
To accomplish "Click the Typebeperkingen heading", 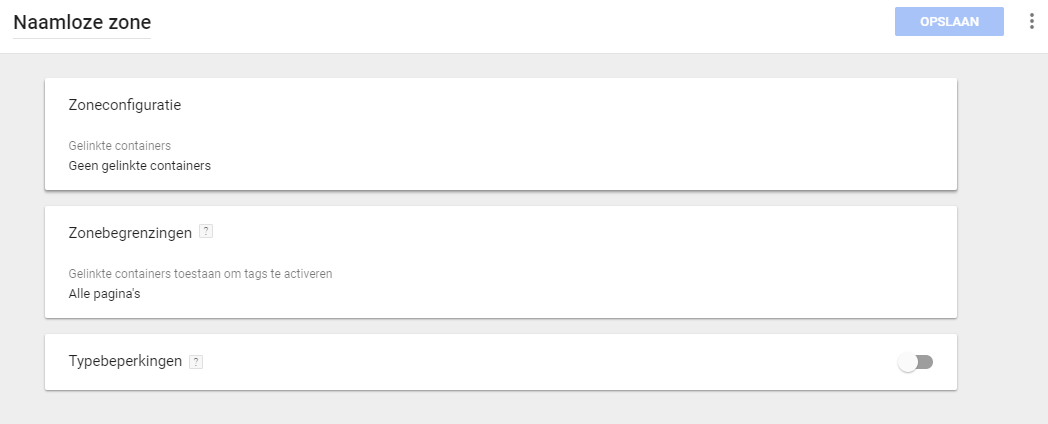I will coord(125,361).
